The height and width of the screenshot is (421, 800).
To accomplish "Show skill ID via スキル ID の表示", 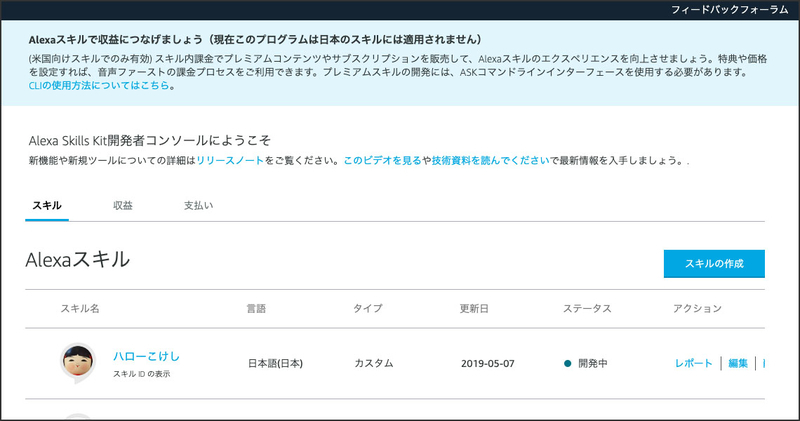I will pos(141,374).
